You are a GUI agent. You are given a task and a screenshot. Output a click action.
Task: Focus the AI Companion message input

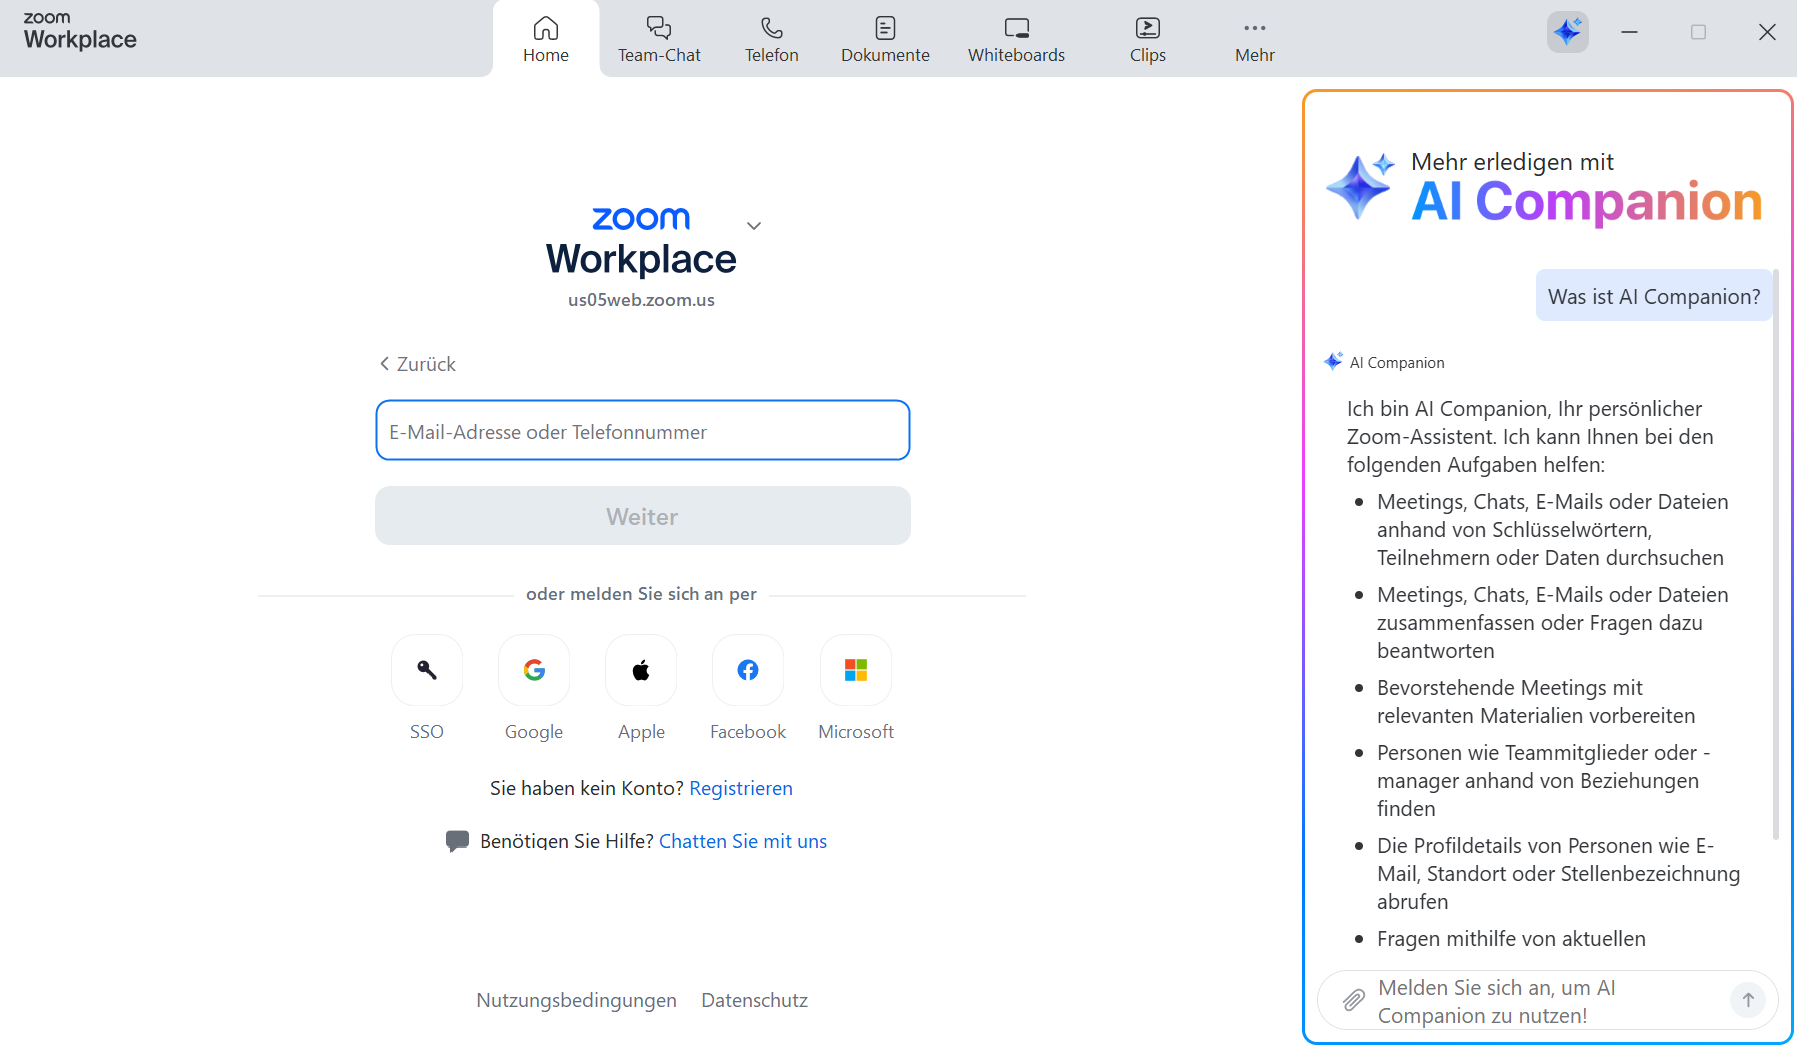coord(1548,1001)
